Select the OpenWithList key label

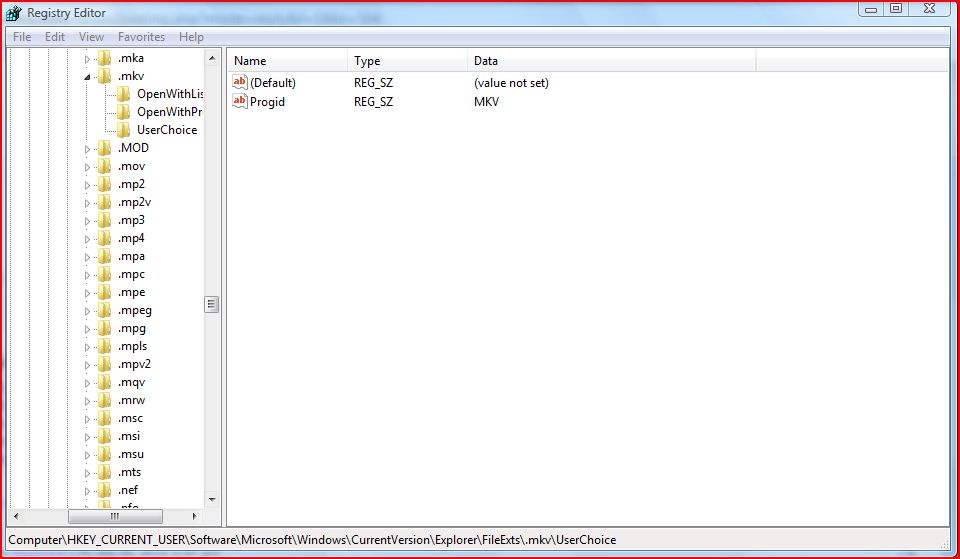pos(170,94)
